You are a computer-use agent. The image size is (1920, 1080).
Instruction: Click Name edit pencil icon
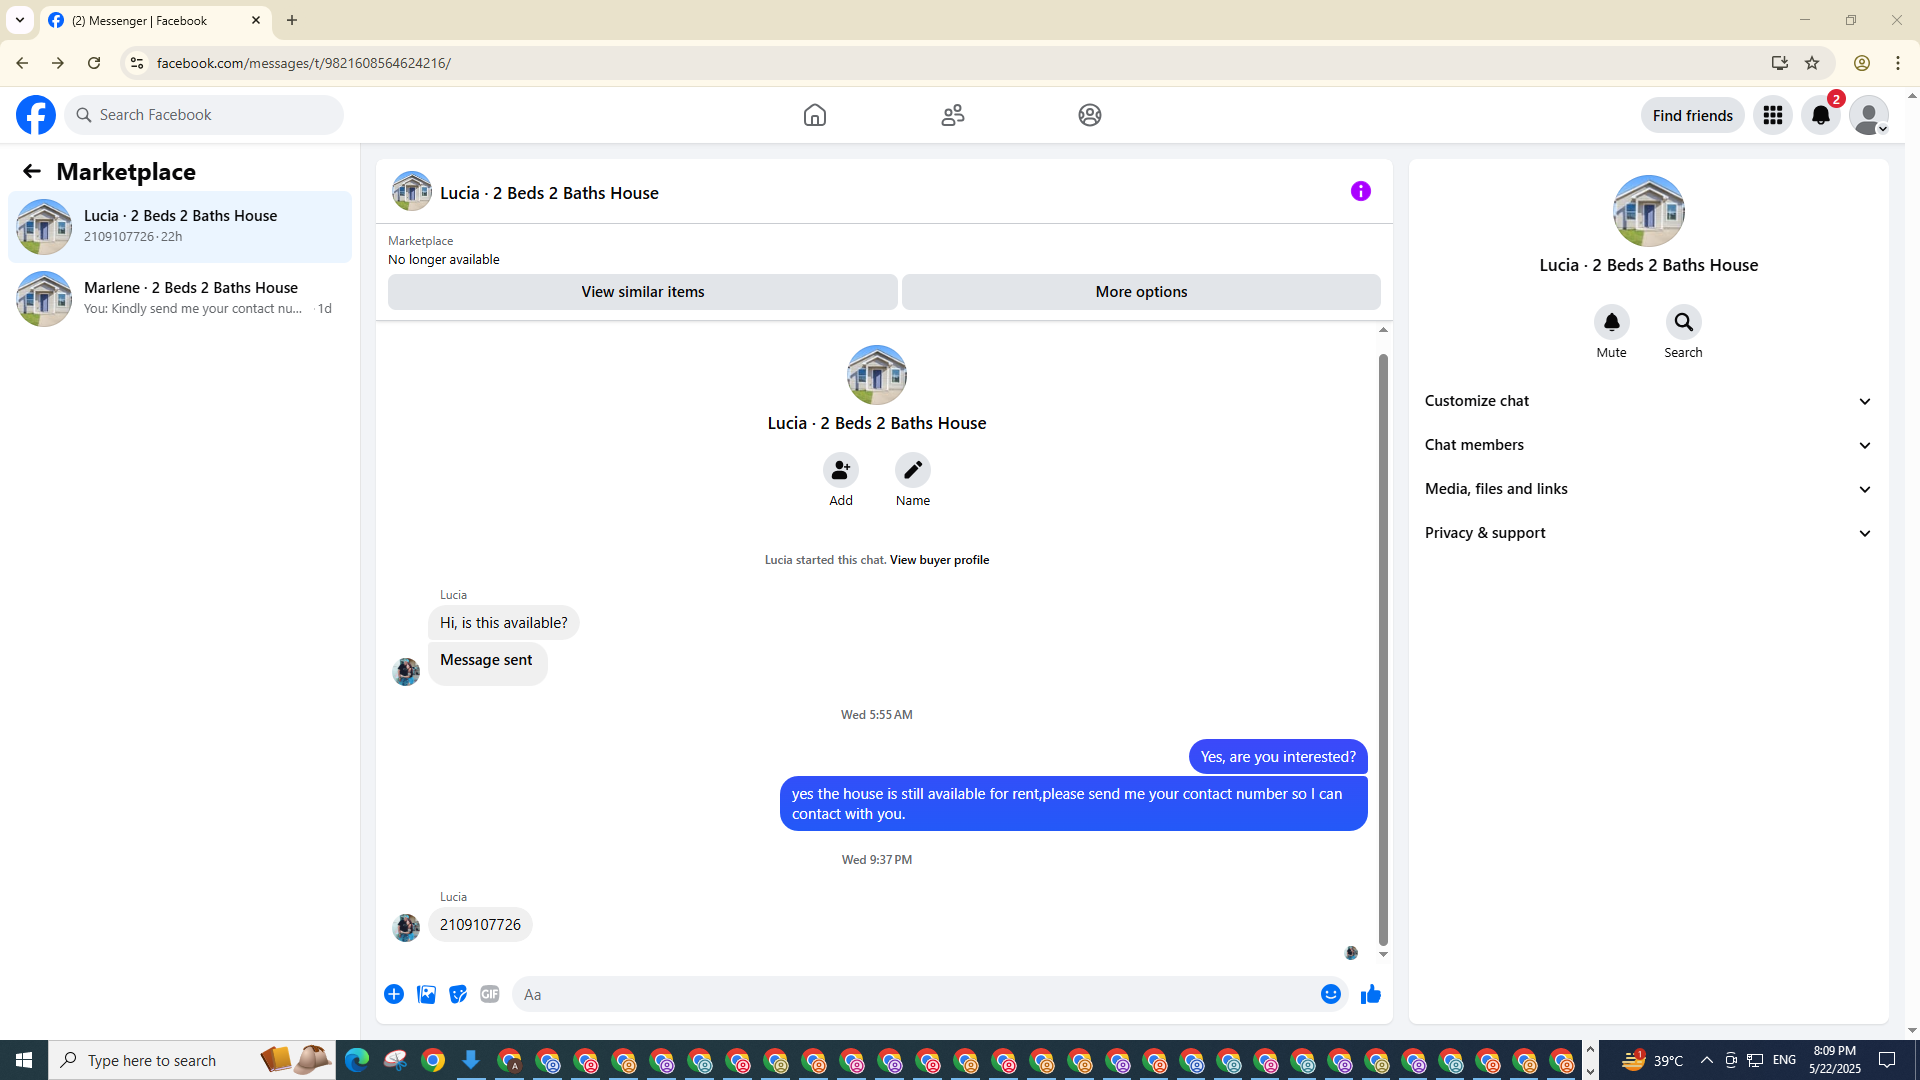click(913, 470)
